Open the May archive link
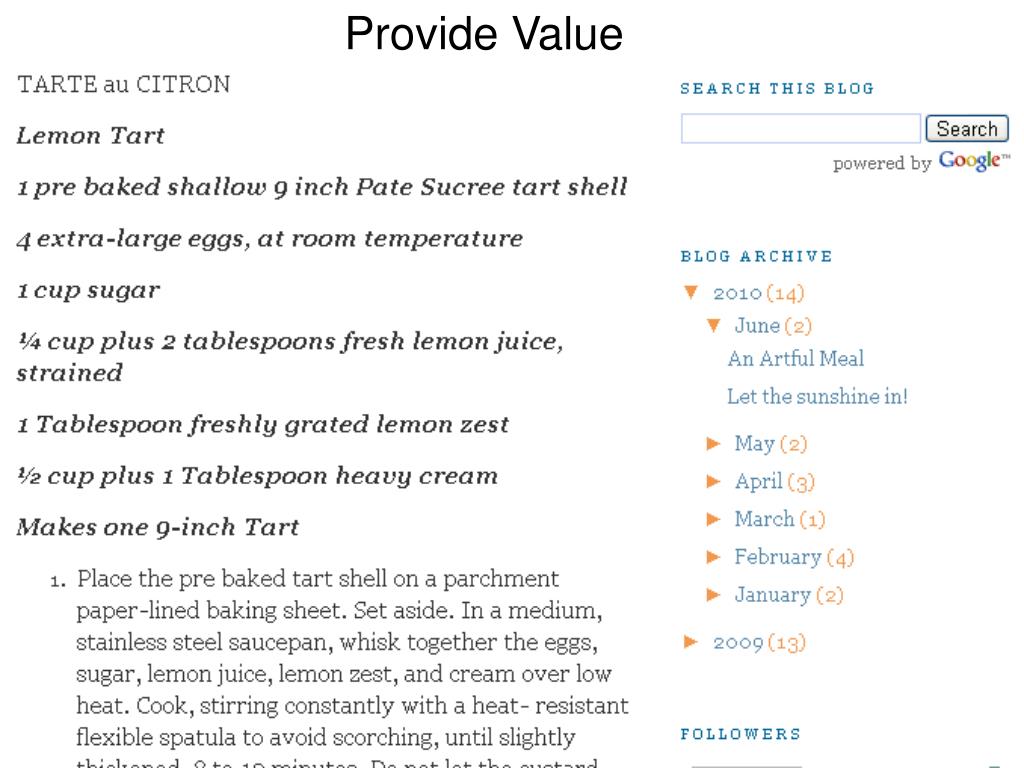The width and height of the screenshot is (1024, 768). click(754, 444)
